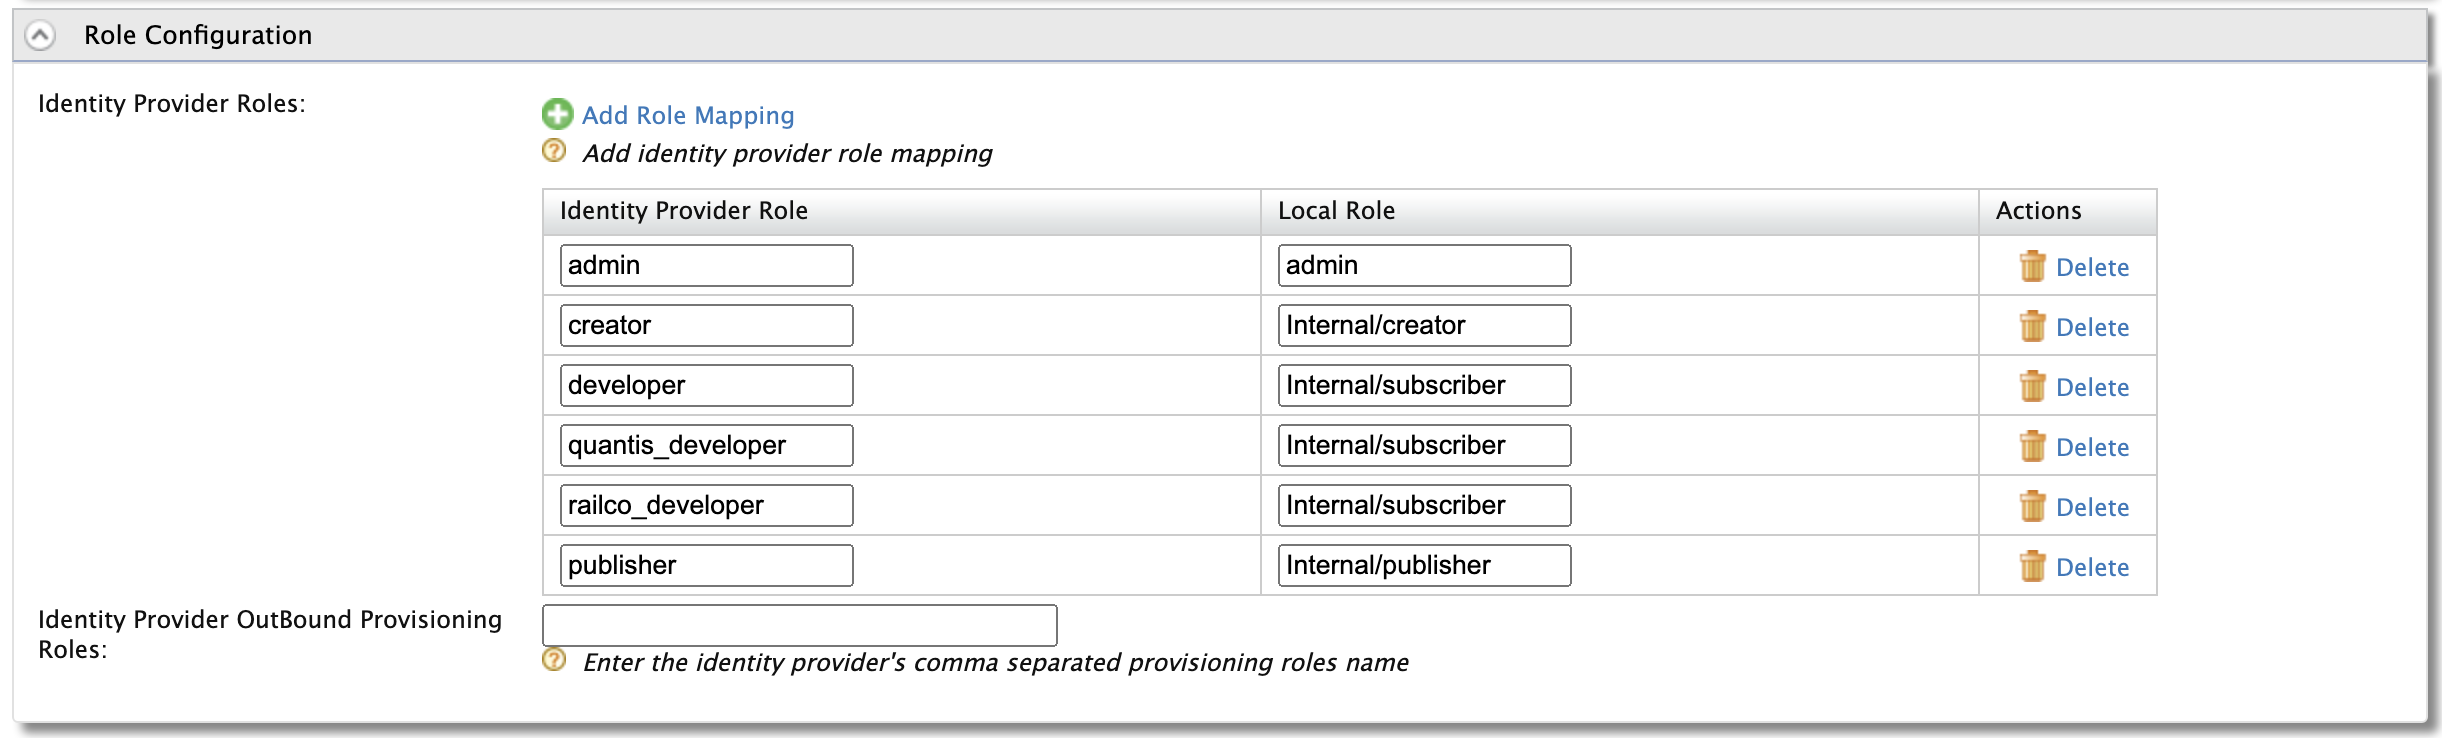Click trash icon in publisher row
The image size is (2442, 738).
(x=2032, y=566)
